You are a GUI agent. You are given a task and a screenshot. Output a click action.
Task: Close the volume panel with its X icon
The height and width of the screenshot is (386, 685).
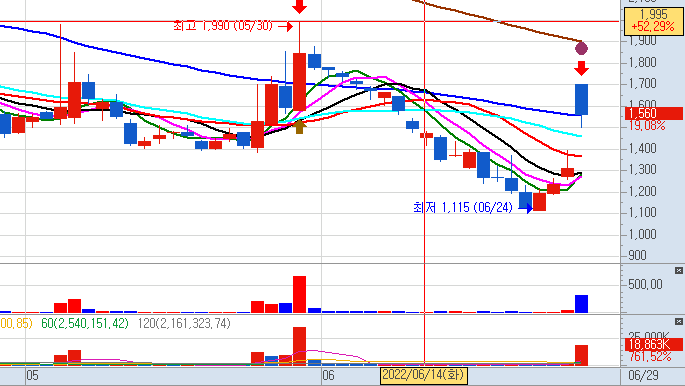(x=678, y=271)
